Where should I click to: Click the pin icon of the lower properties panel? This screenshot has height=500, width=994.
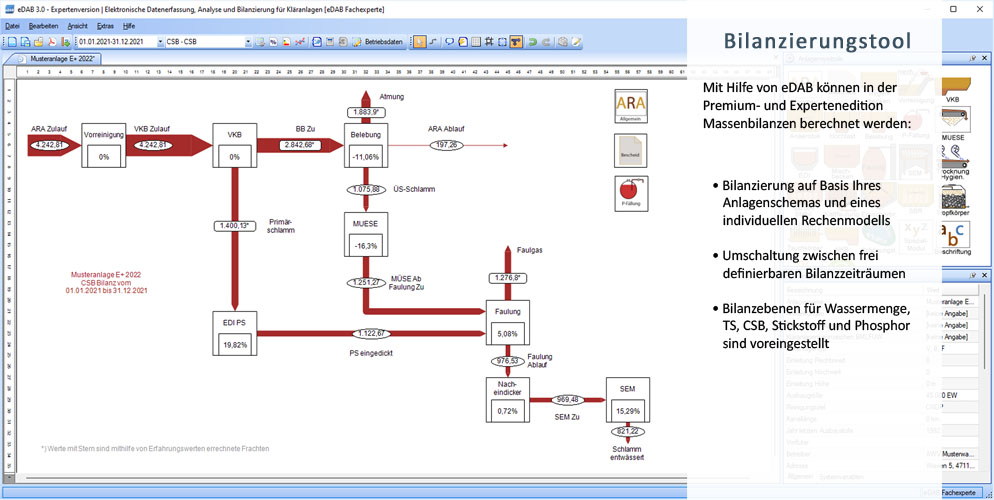point(973,276)
